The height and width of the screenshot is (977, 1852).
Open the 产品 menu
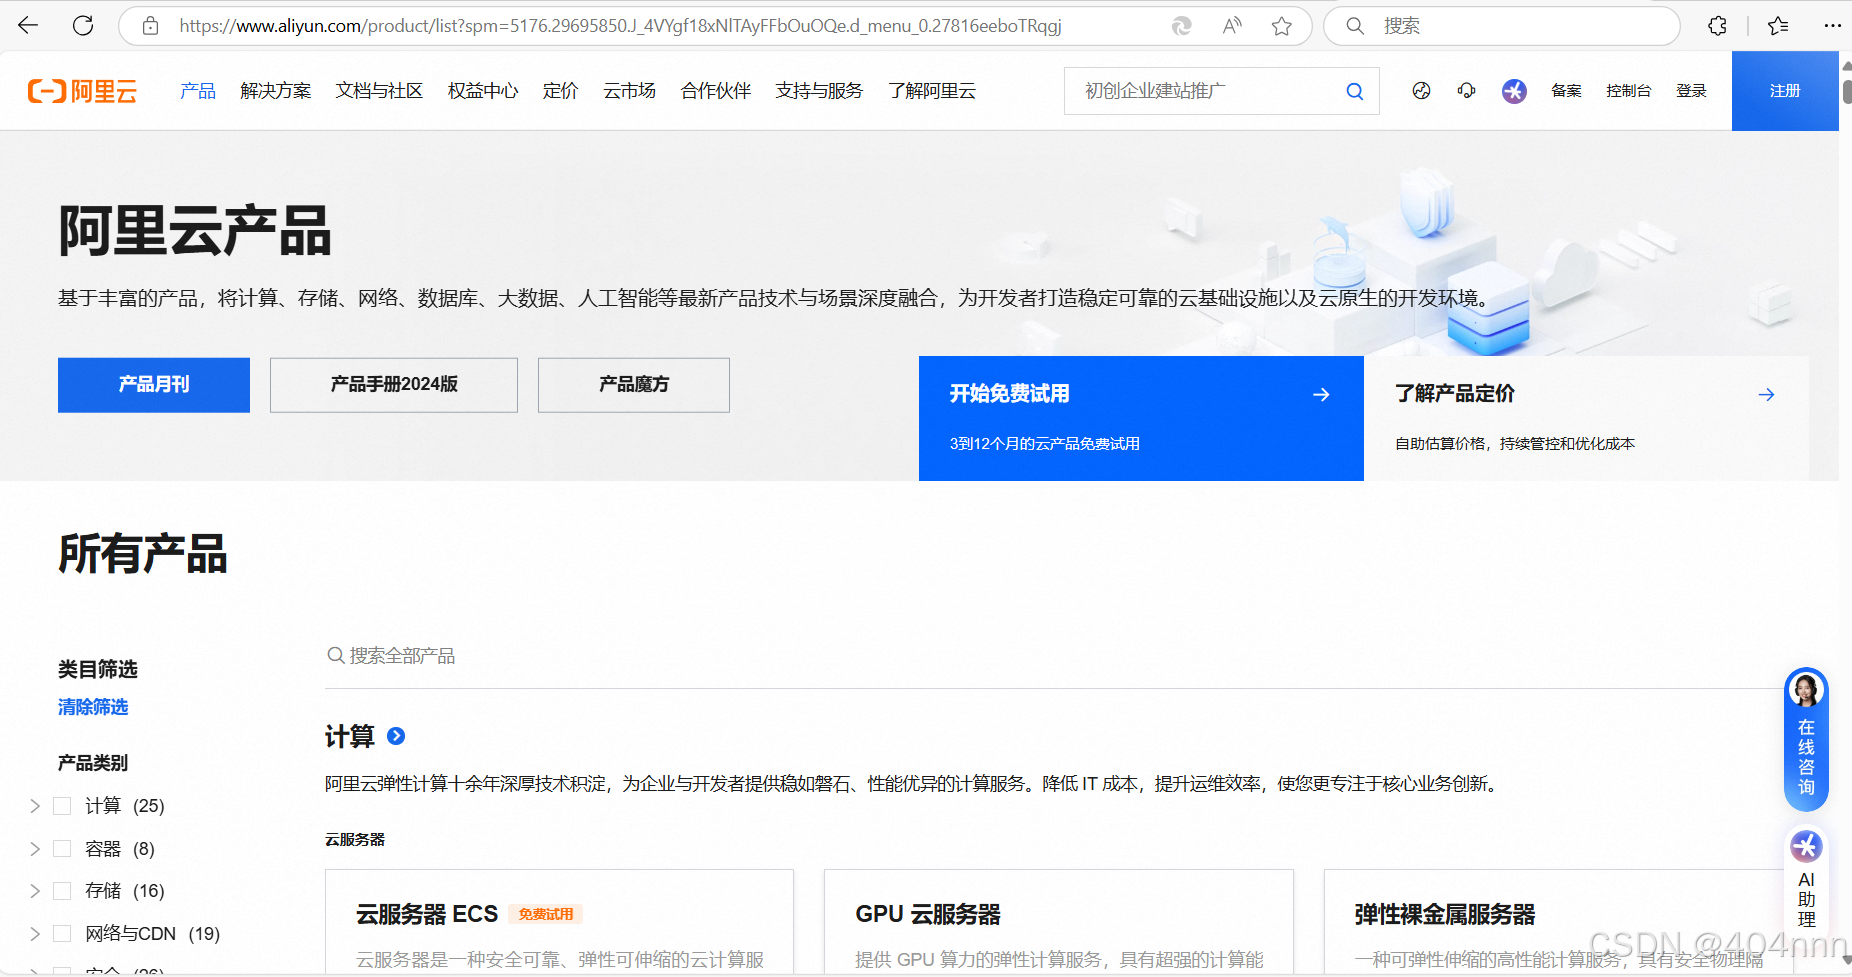tap(198, 91)
